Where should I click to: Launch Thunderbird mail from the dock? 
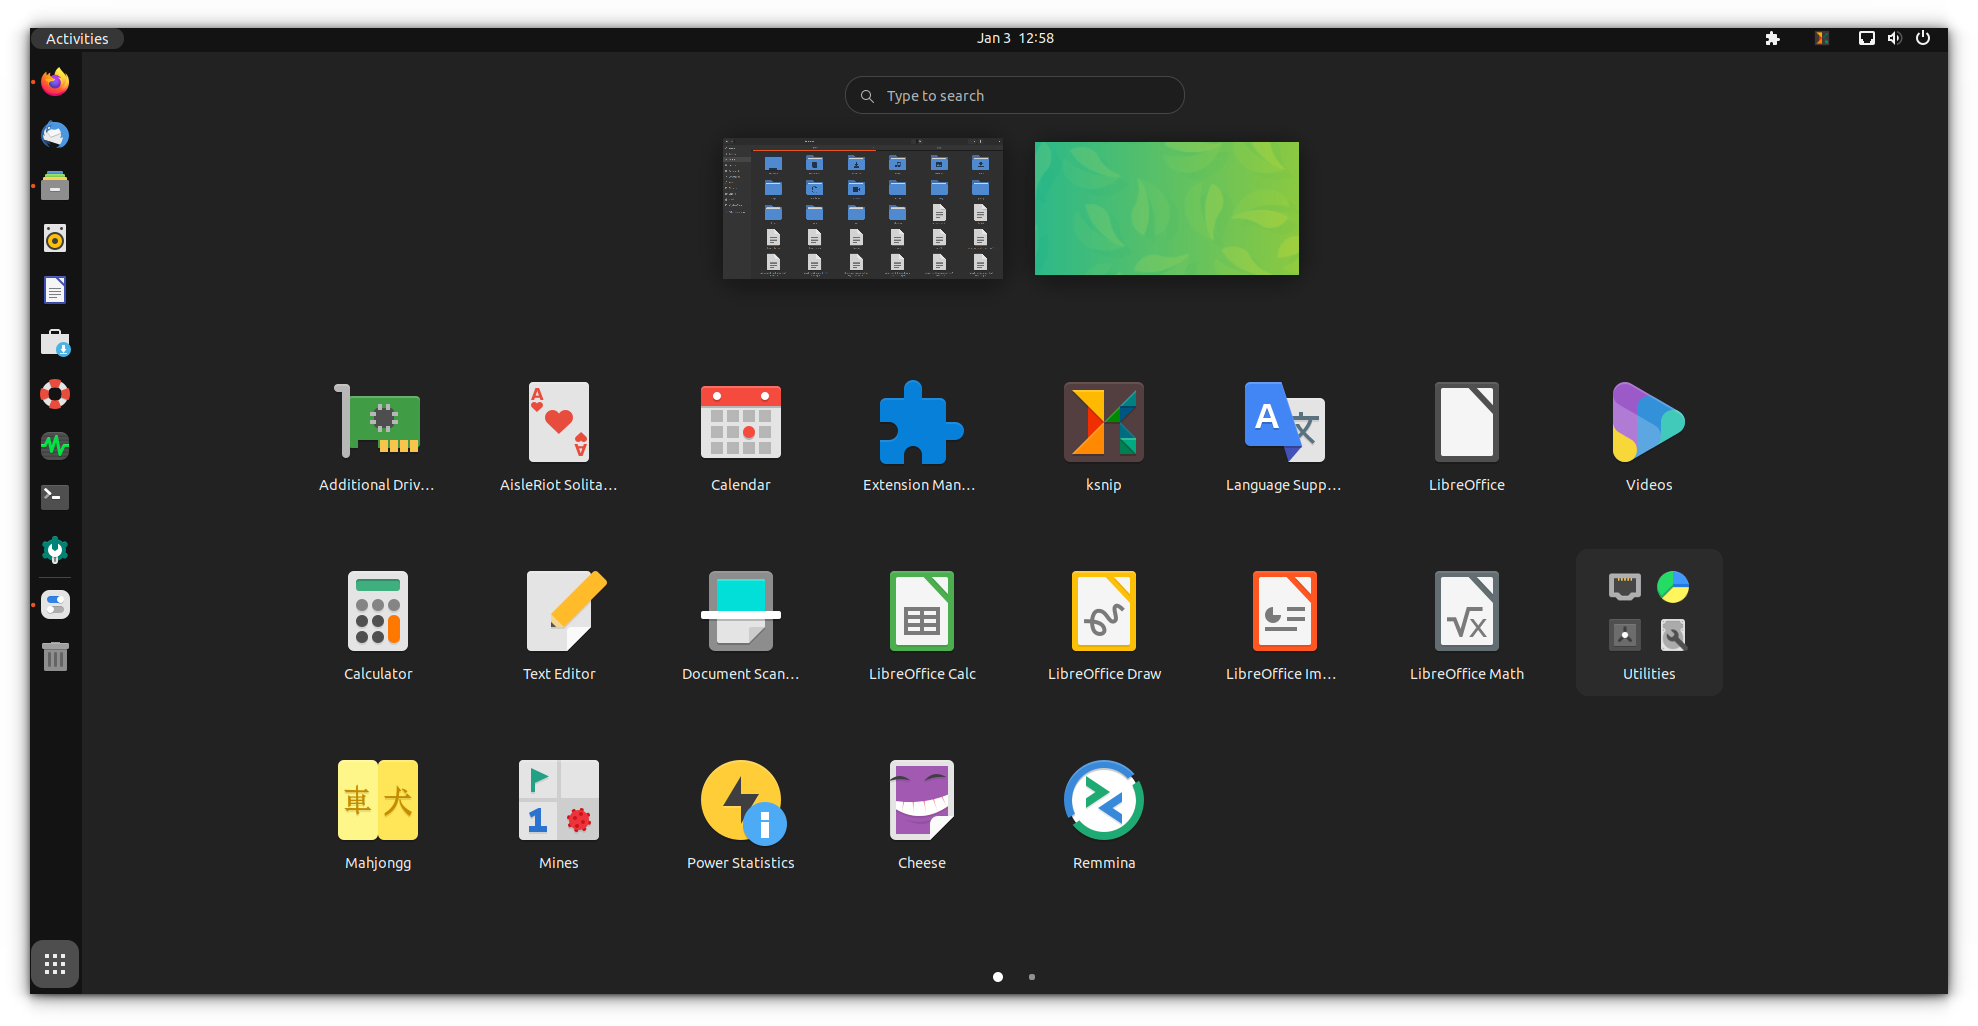click(55, 134)
